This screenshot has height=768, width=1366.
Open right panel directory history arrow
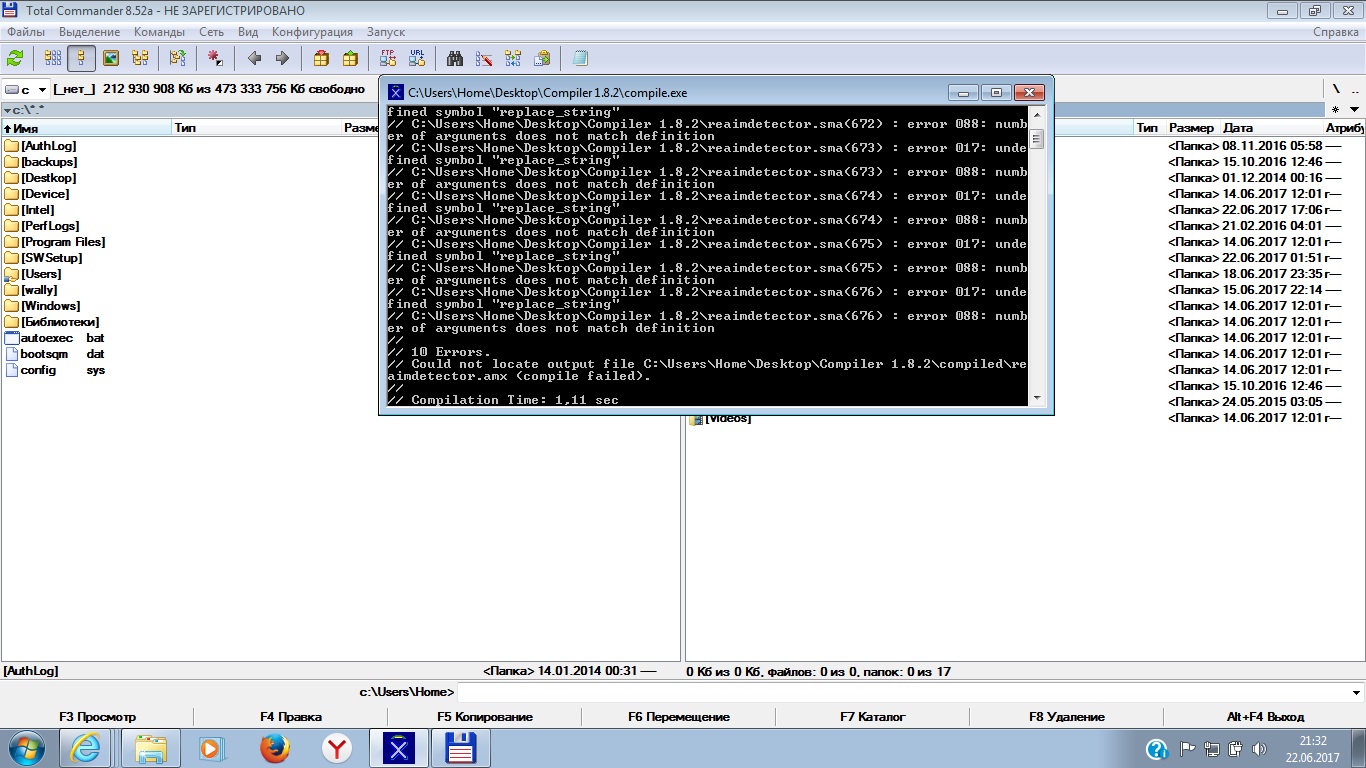1355,109
